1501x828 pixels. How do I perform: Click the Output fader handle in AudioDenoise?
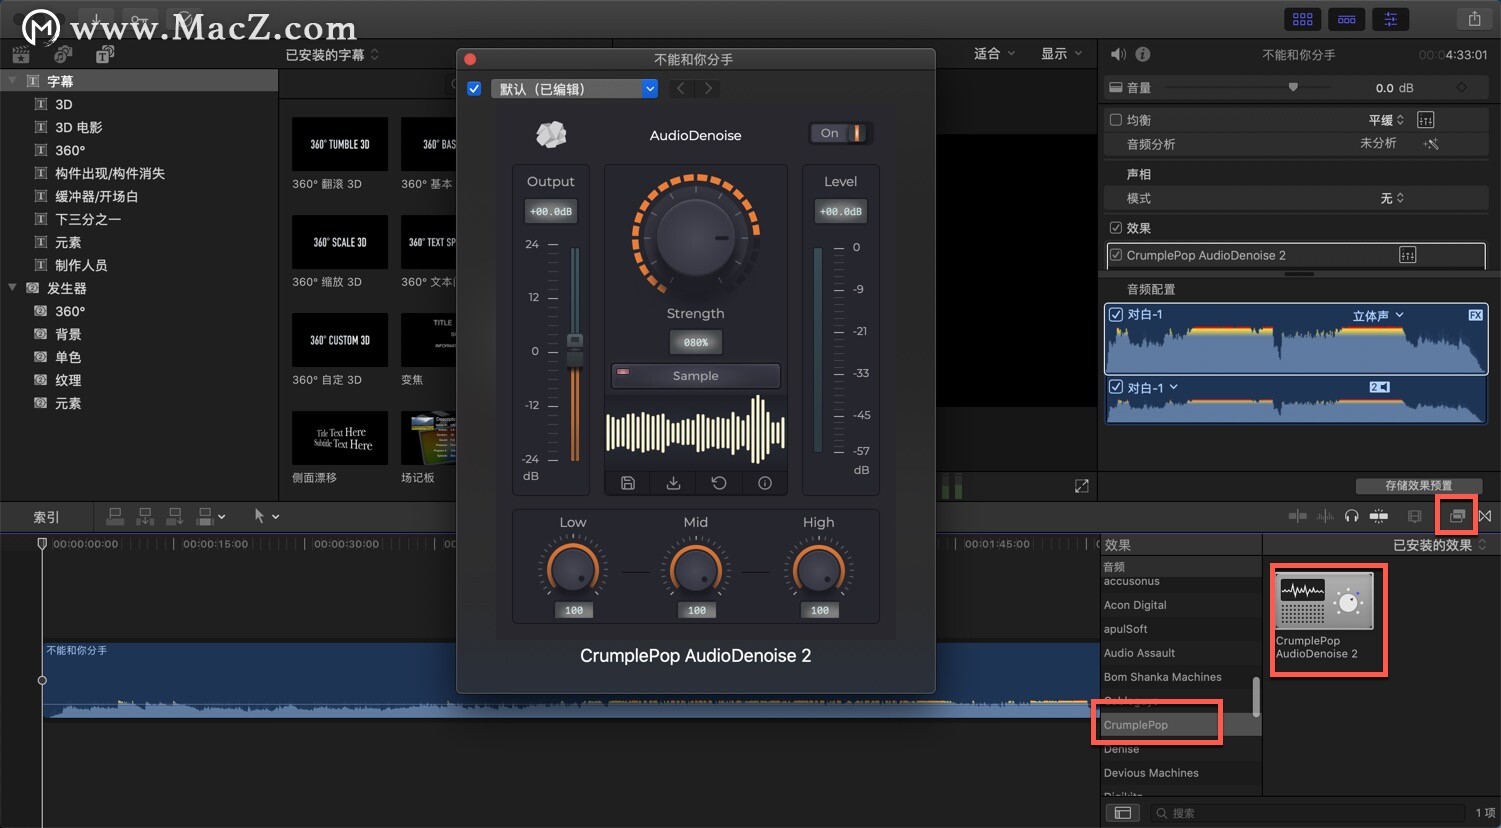tap(575, 349)
